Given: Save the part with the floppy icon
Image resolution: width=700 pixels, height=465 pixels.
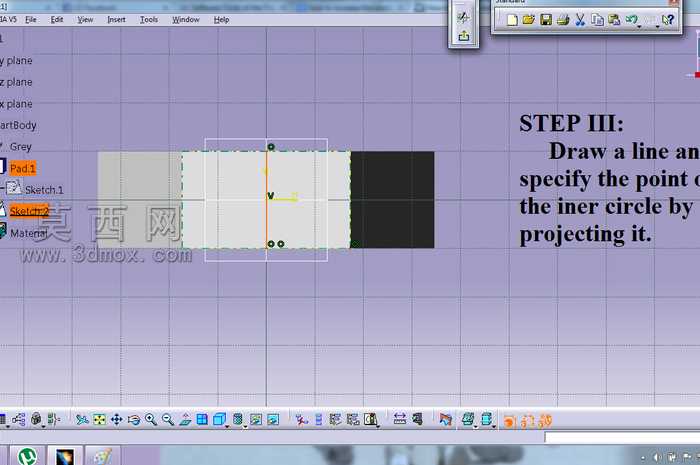Looking at the screenshot, I should [x=546, y=20].
